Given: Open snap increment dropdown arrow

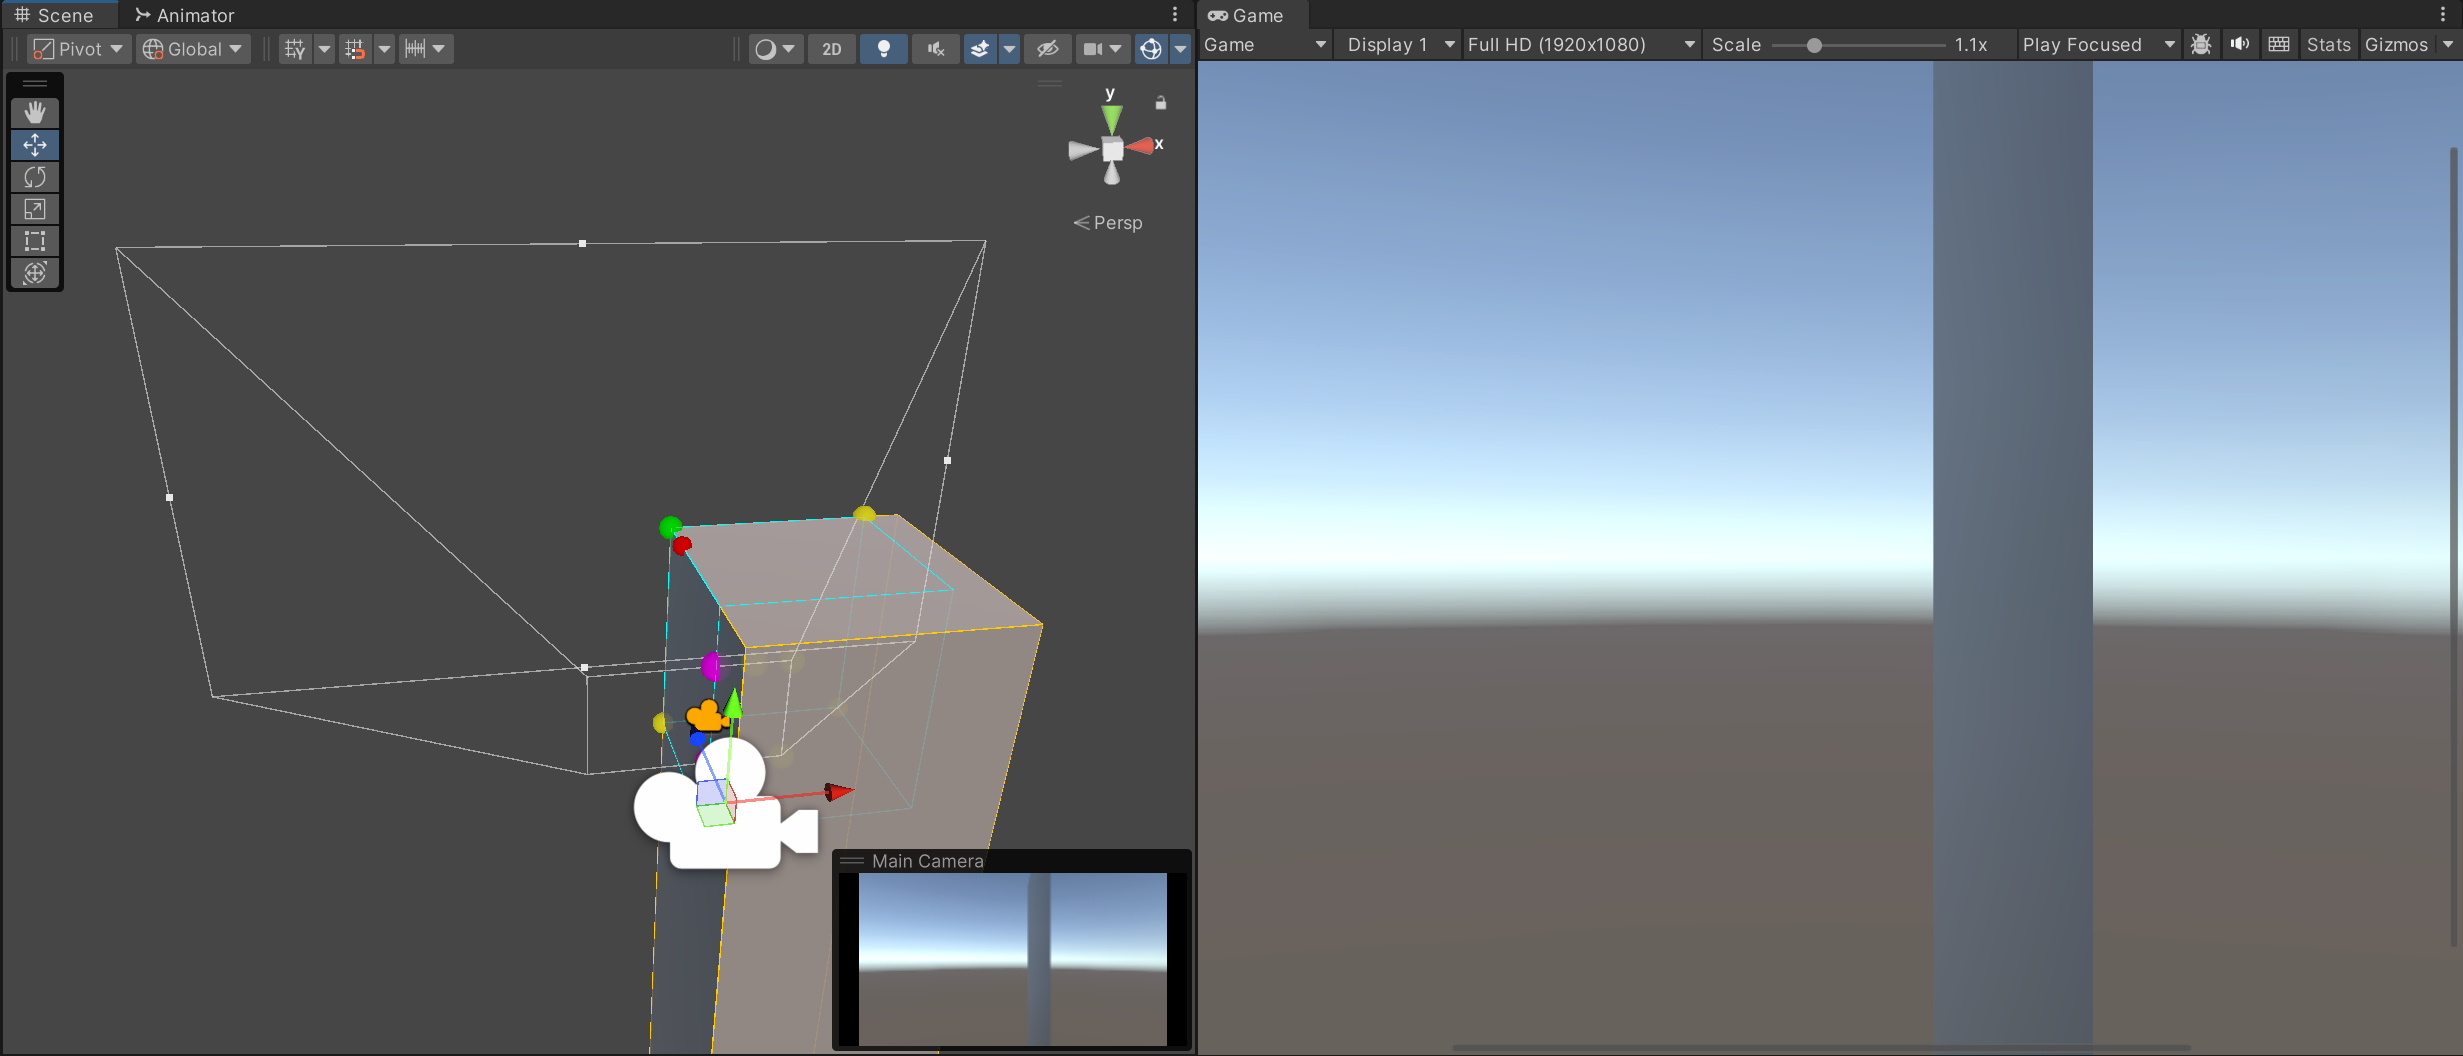Looking at the screenshot, I should tap(384, 49).
